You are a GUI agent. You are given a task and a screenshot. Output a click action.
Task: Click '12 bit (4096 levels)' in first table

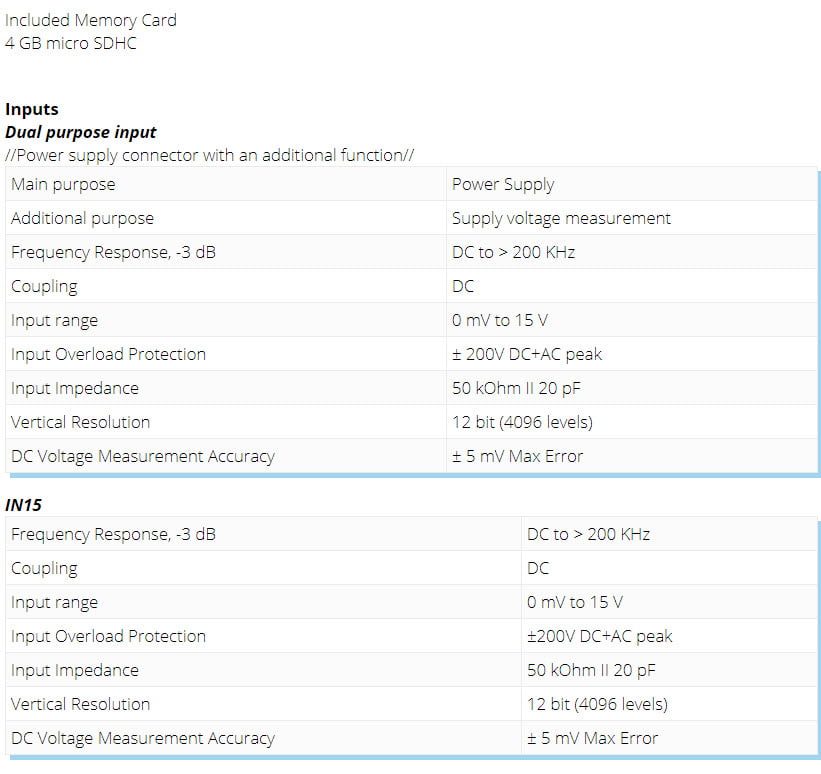tap(522, 423)
